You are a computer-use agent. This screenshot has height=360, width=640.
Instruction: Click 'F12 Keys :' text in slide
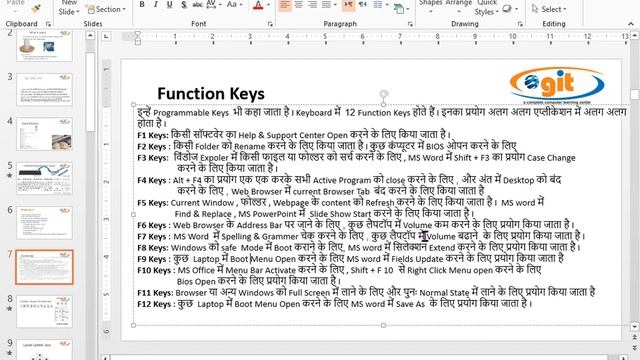pyautogui.click(x=156, y=304)
